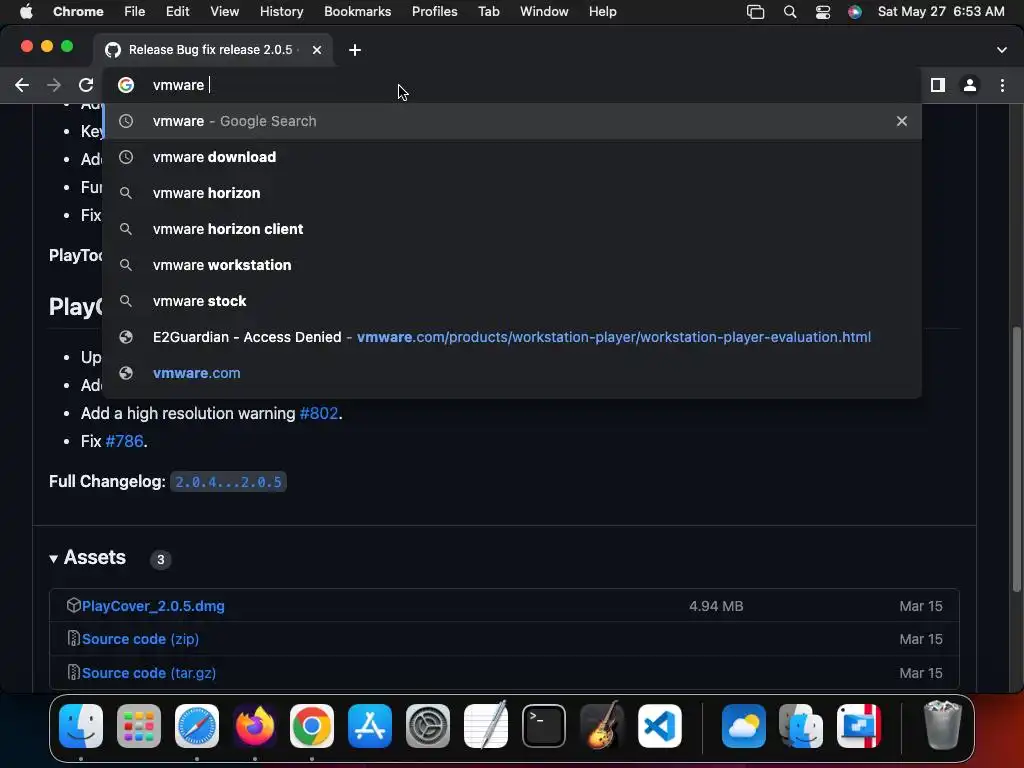This screenshot has height=768, width=1024.
Task: Pick the vmware stock suggestion
Action: (513, 300)
